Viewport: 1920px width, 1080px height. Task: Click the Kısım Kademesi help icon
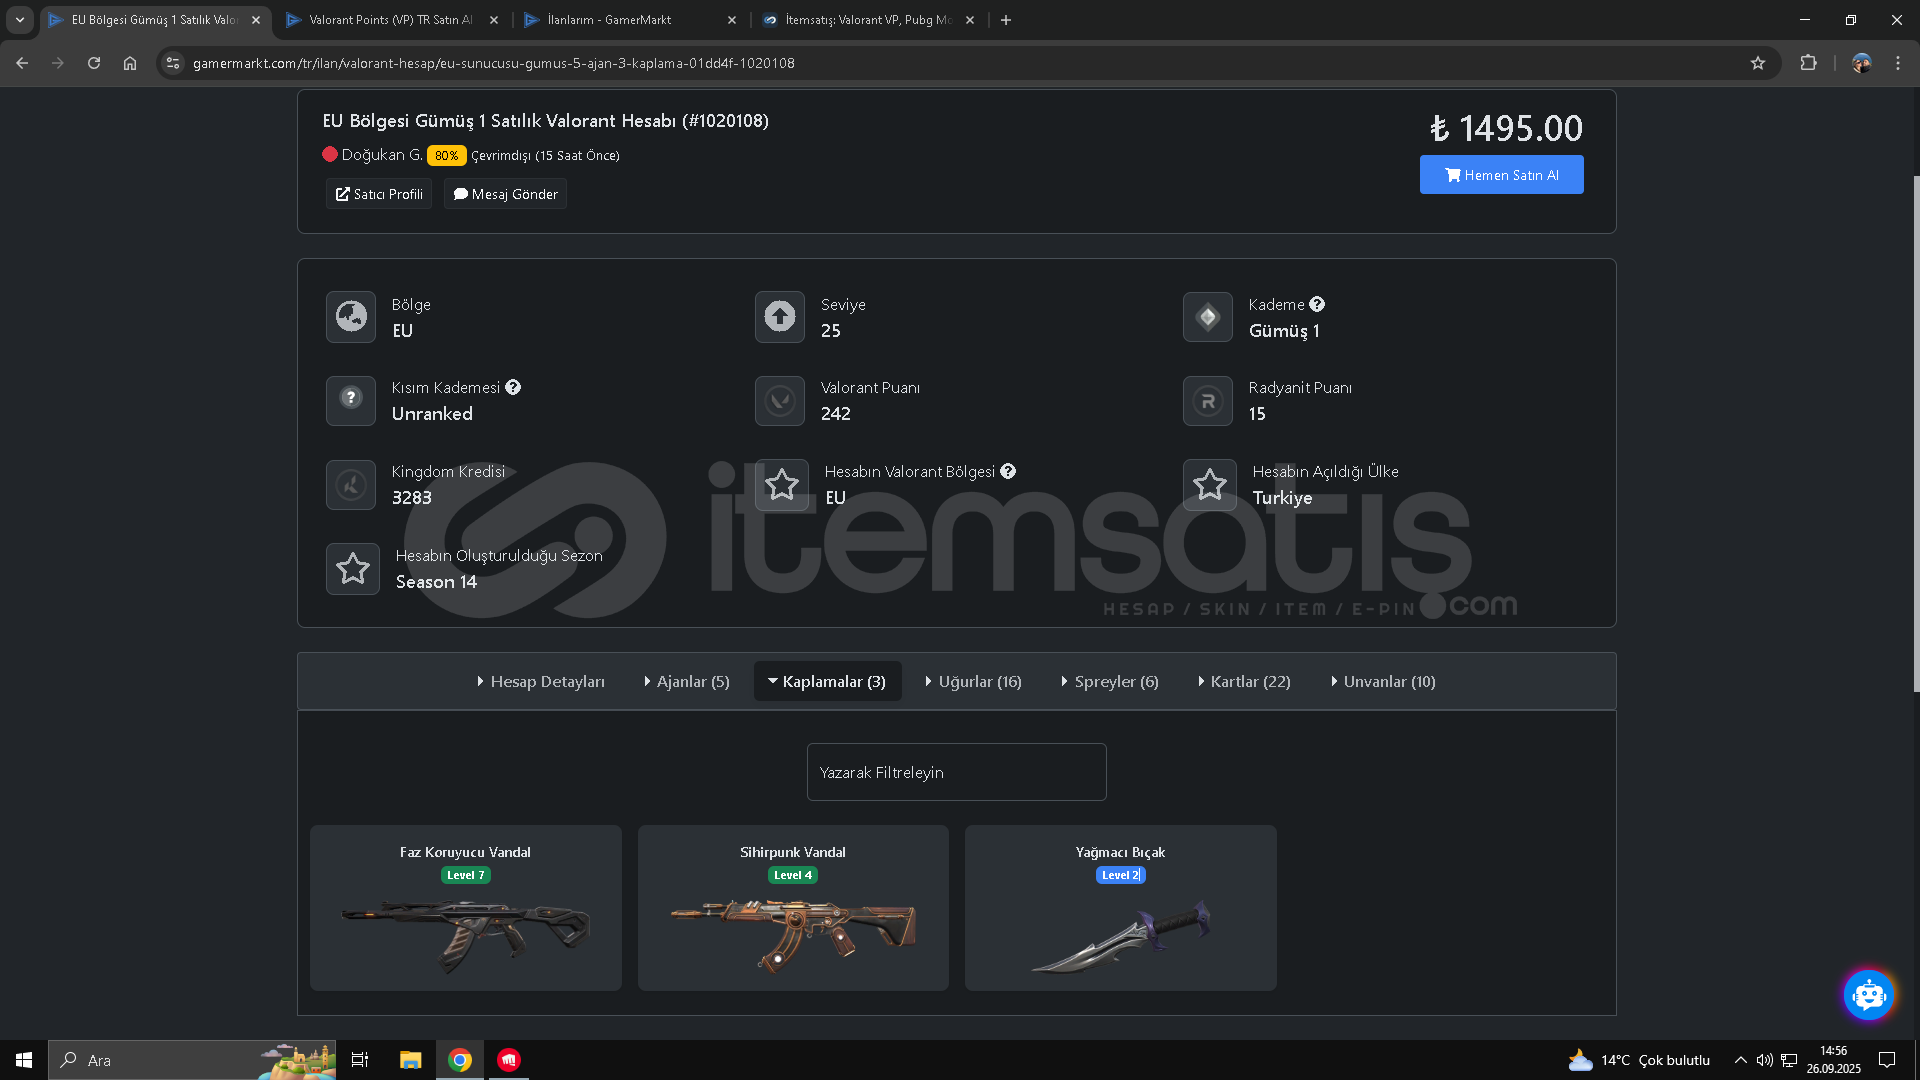point(513,387)
